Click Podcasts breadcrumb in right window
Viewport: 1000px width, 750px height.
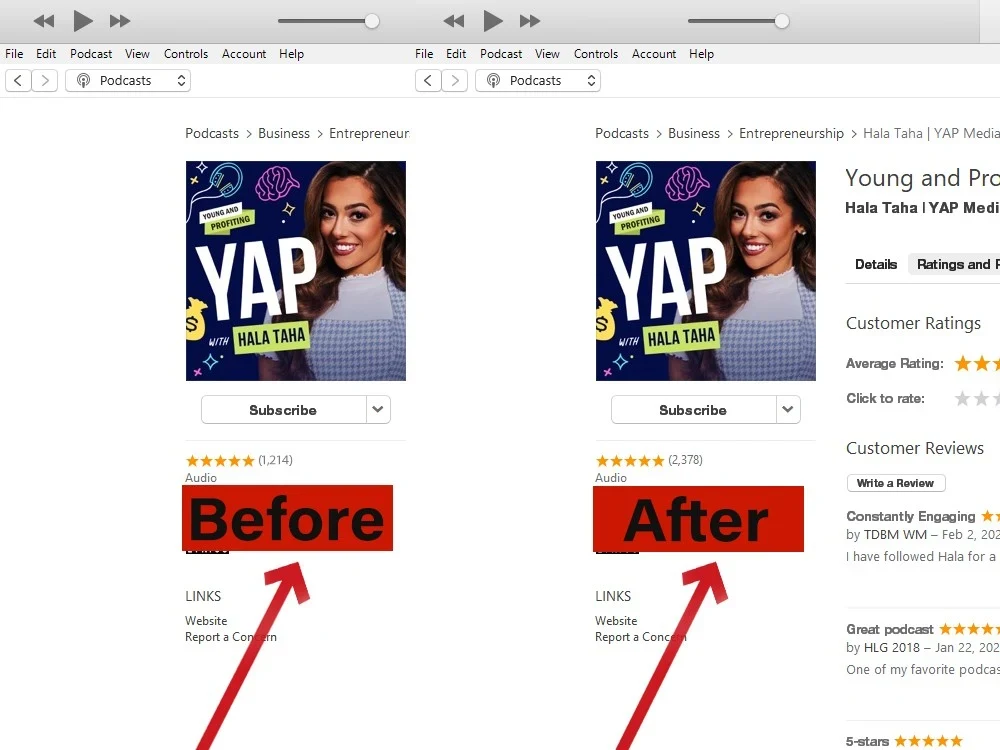click(x=622, y=133)
